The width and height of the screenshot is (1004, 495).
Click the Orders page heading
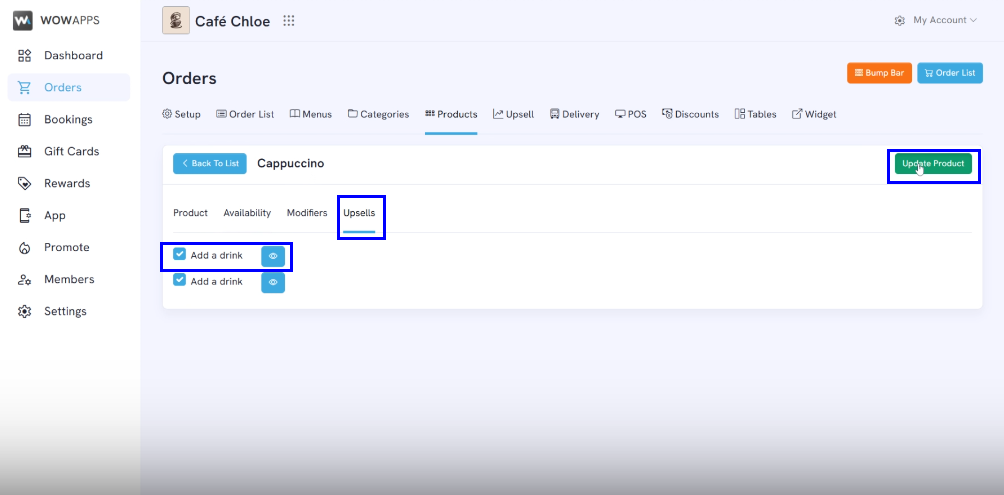coord(190,79)
